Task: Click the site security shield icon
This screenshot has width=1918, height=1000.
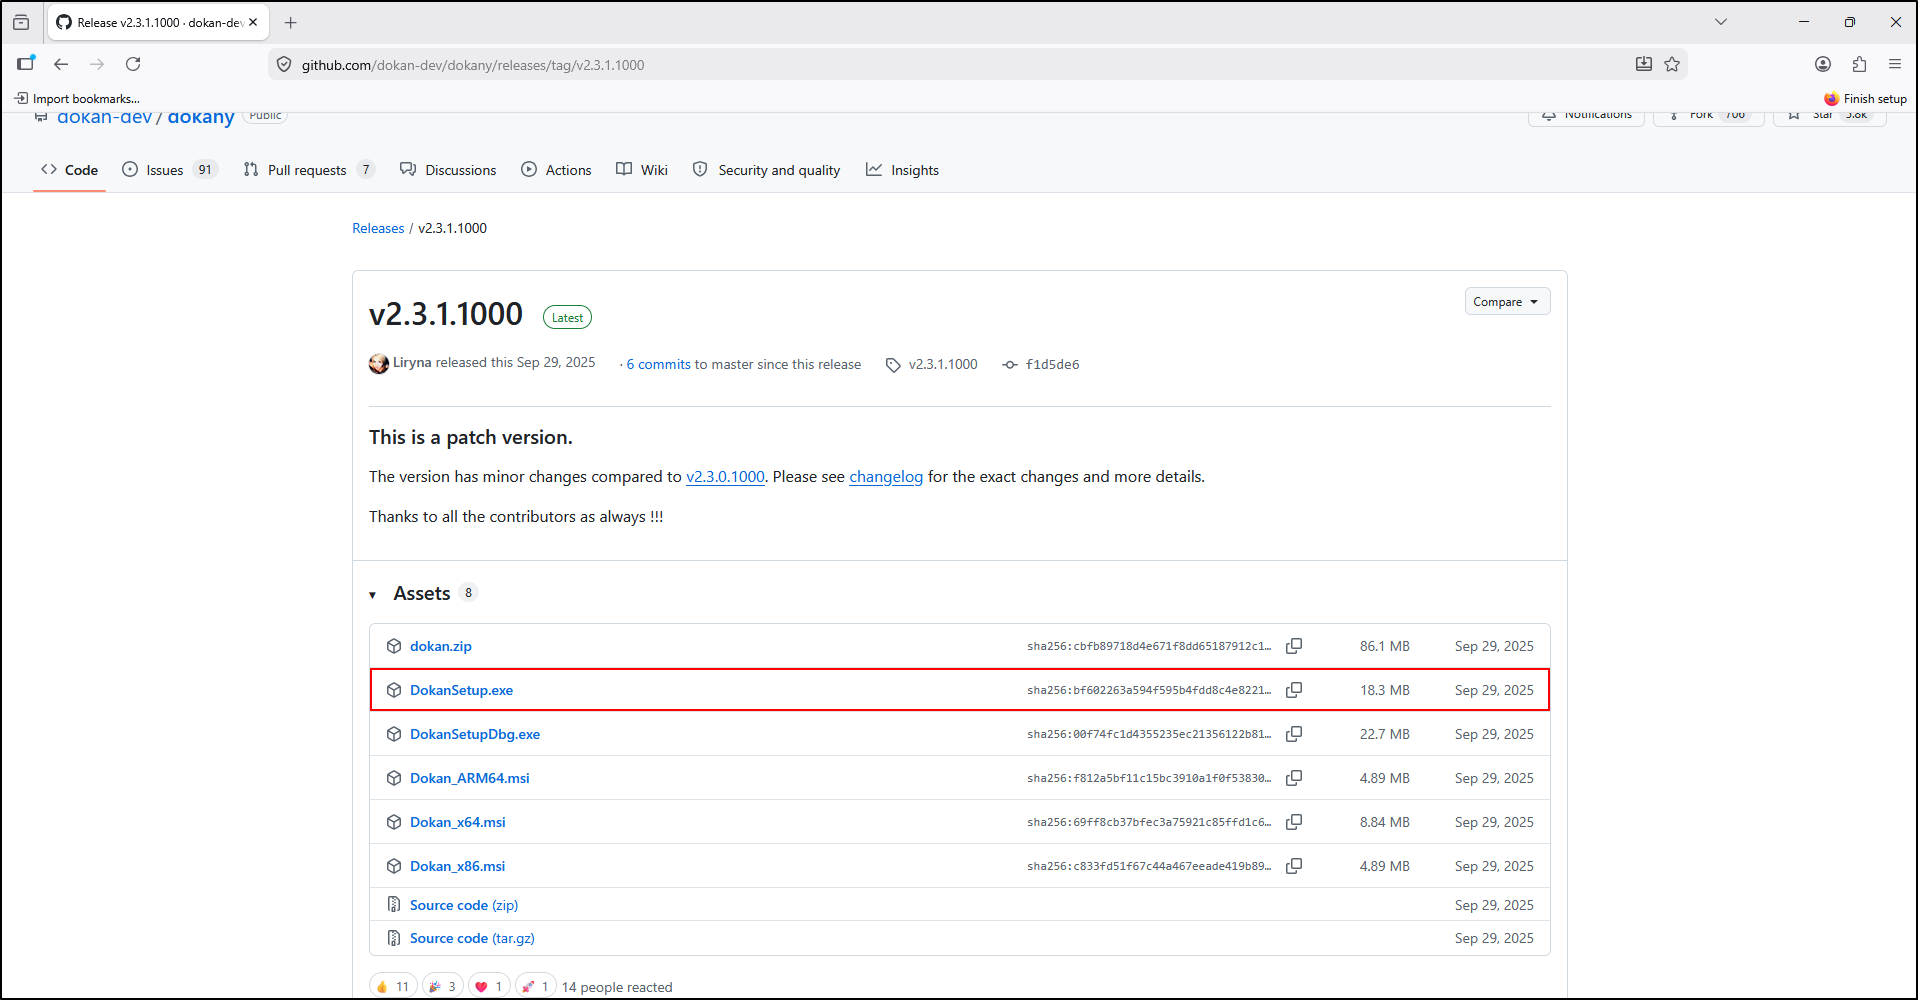Action: [284, 64]
